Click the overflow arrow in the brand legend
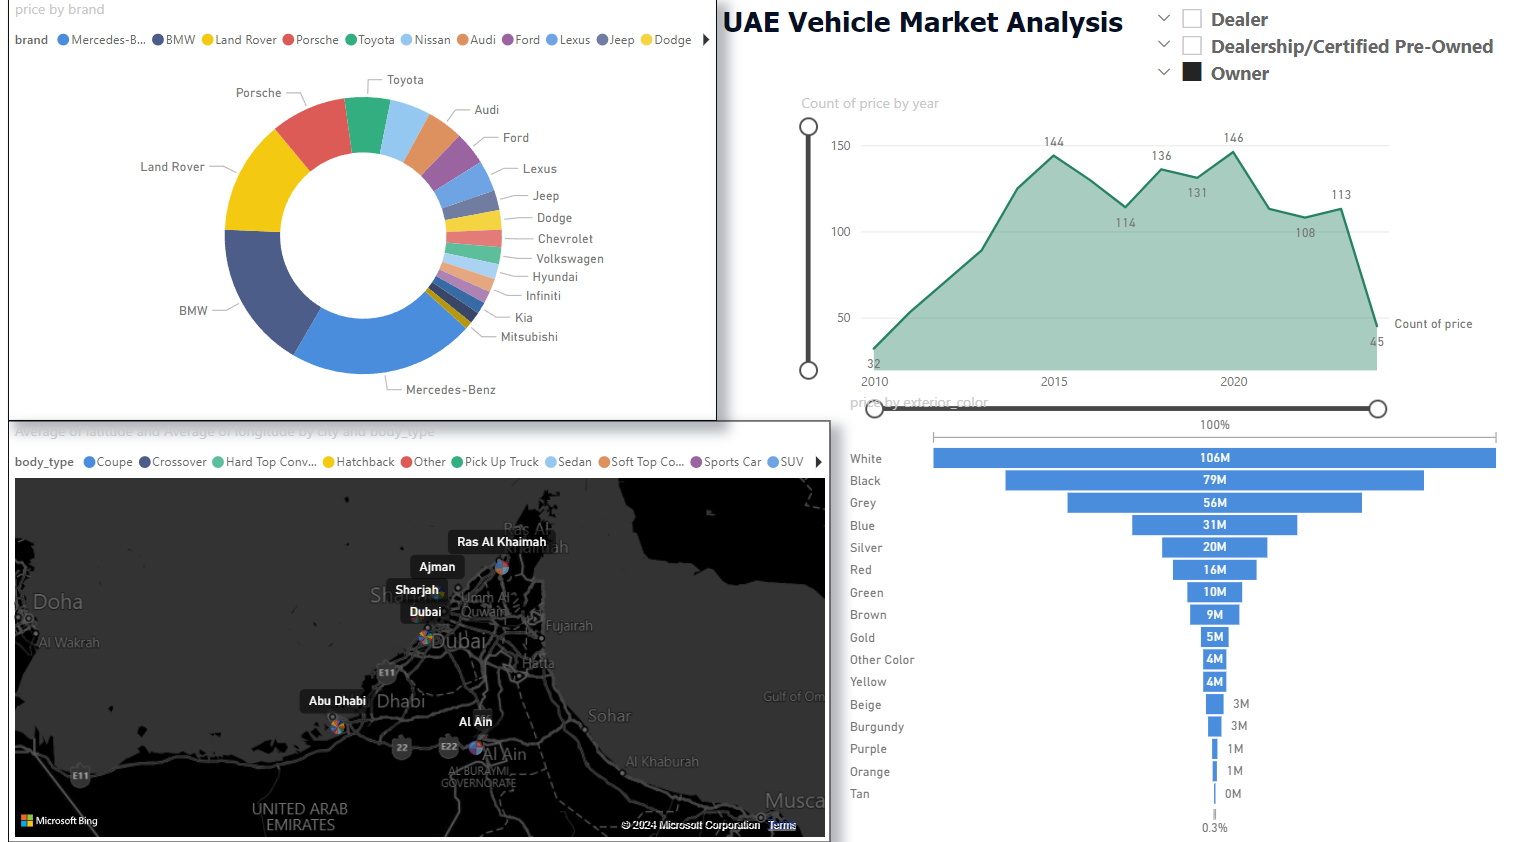 (705, 39)
